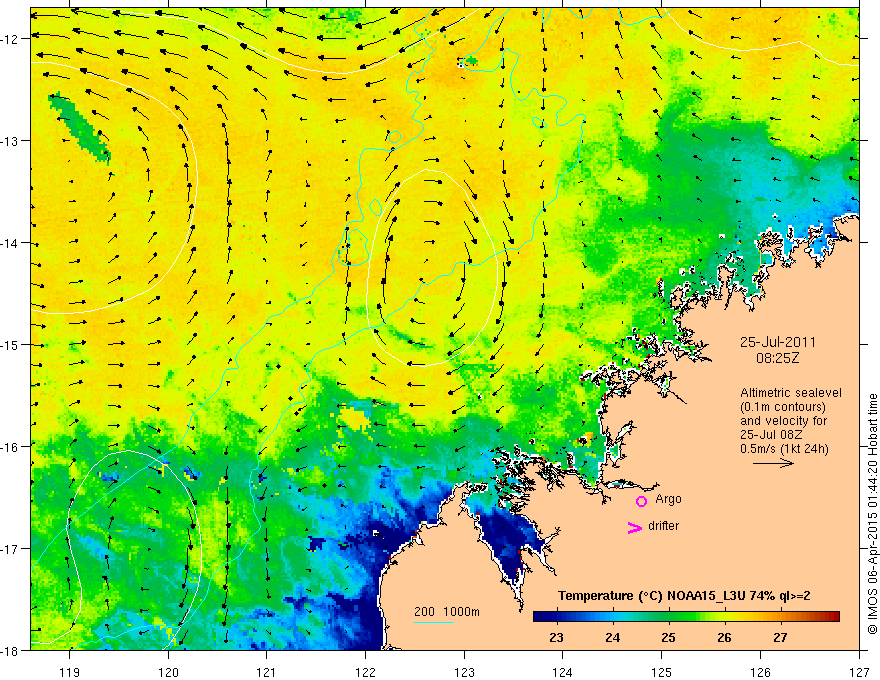
Task: Click the temperature color bar
Action: [x=686, y=616]
